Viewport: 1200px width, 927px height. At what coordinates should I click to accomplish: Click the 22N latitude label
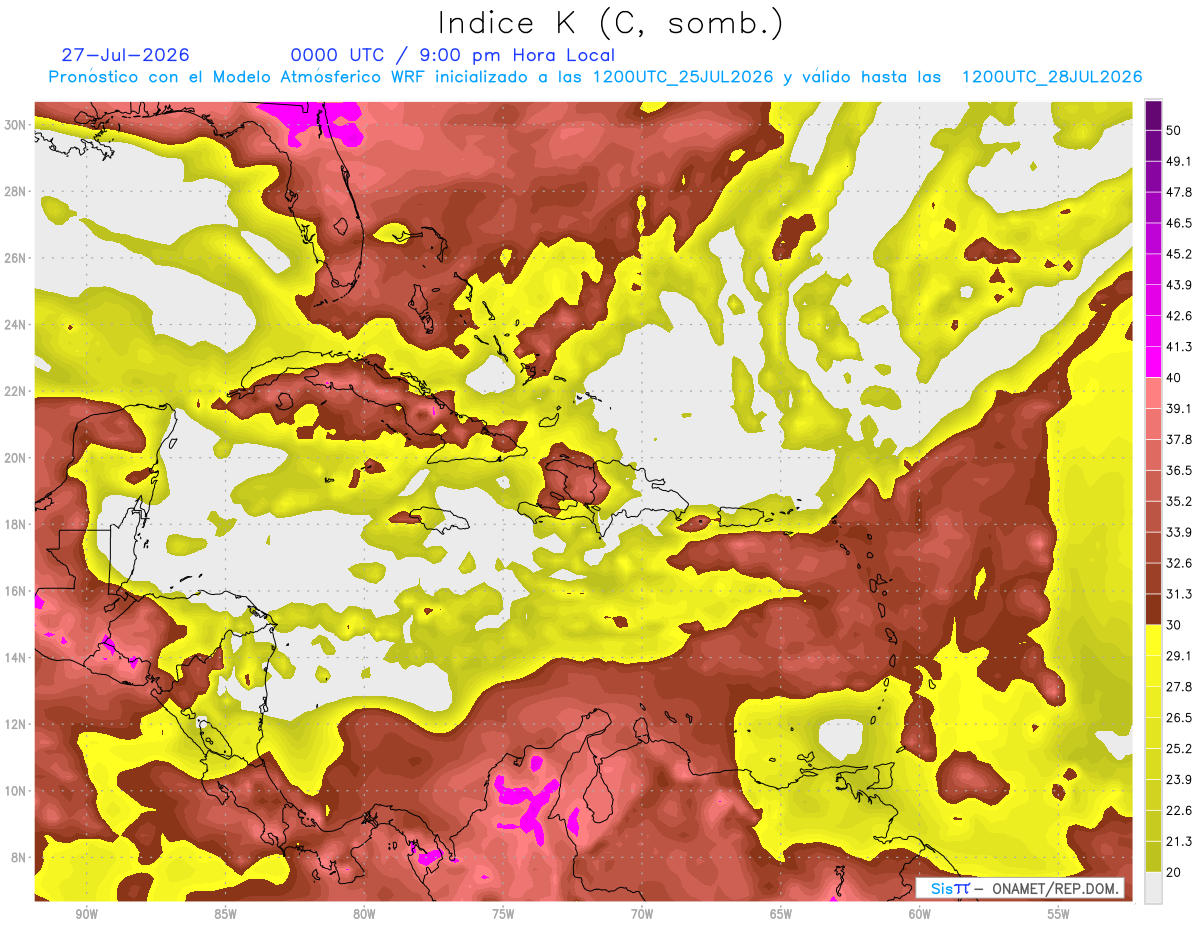coord(17,391)
